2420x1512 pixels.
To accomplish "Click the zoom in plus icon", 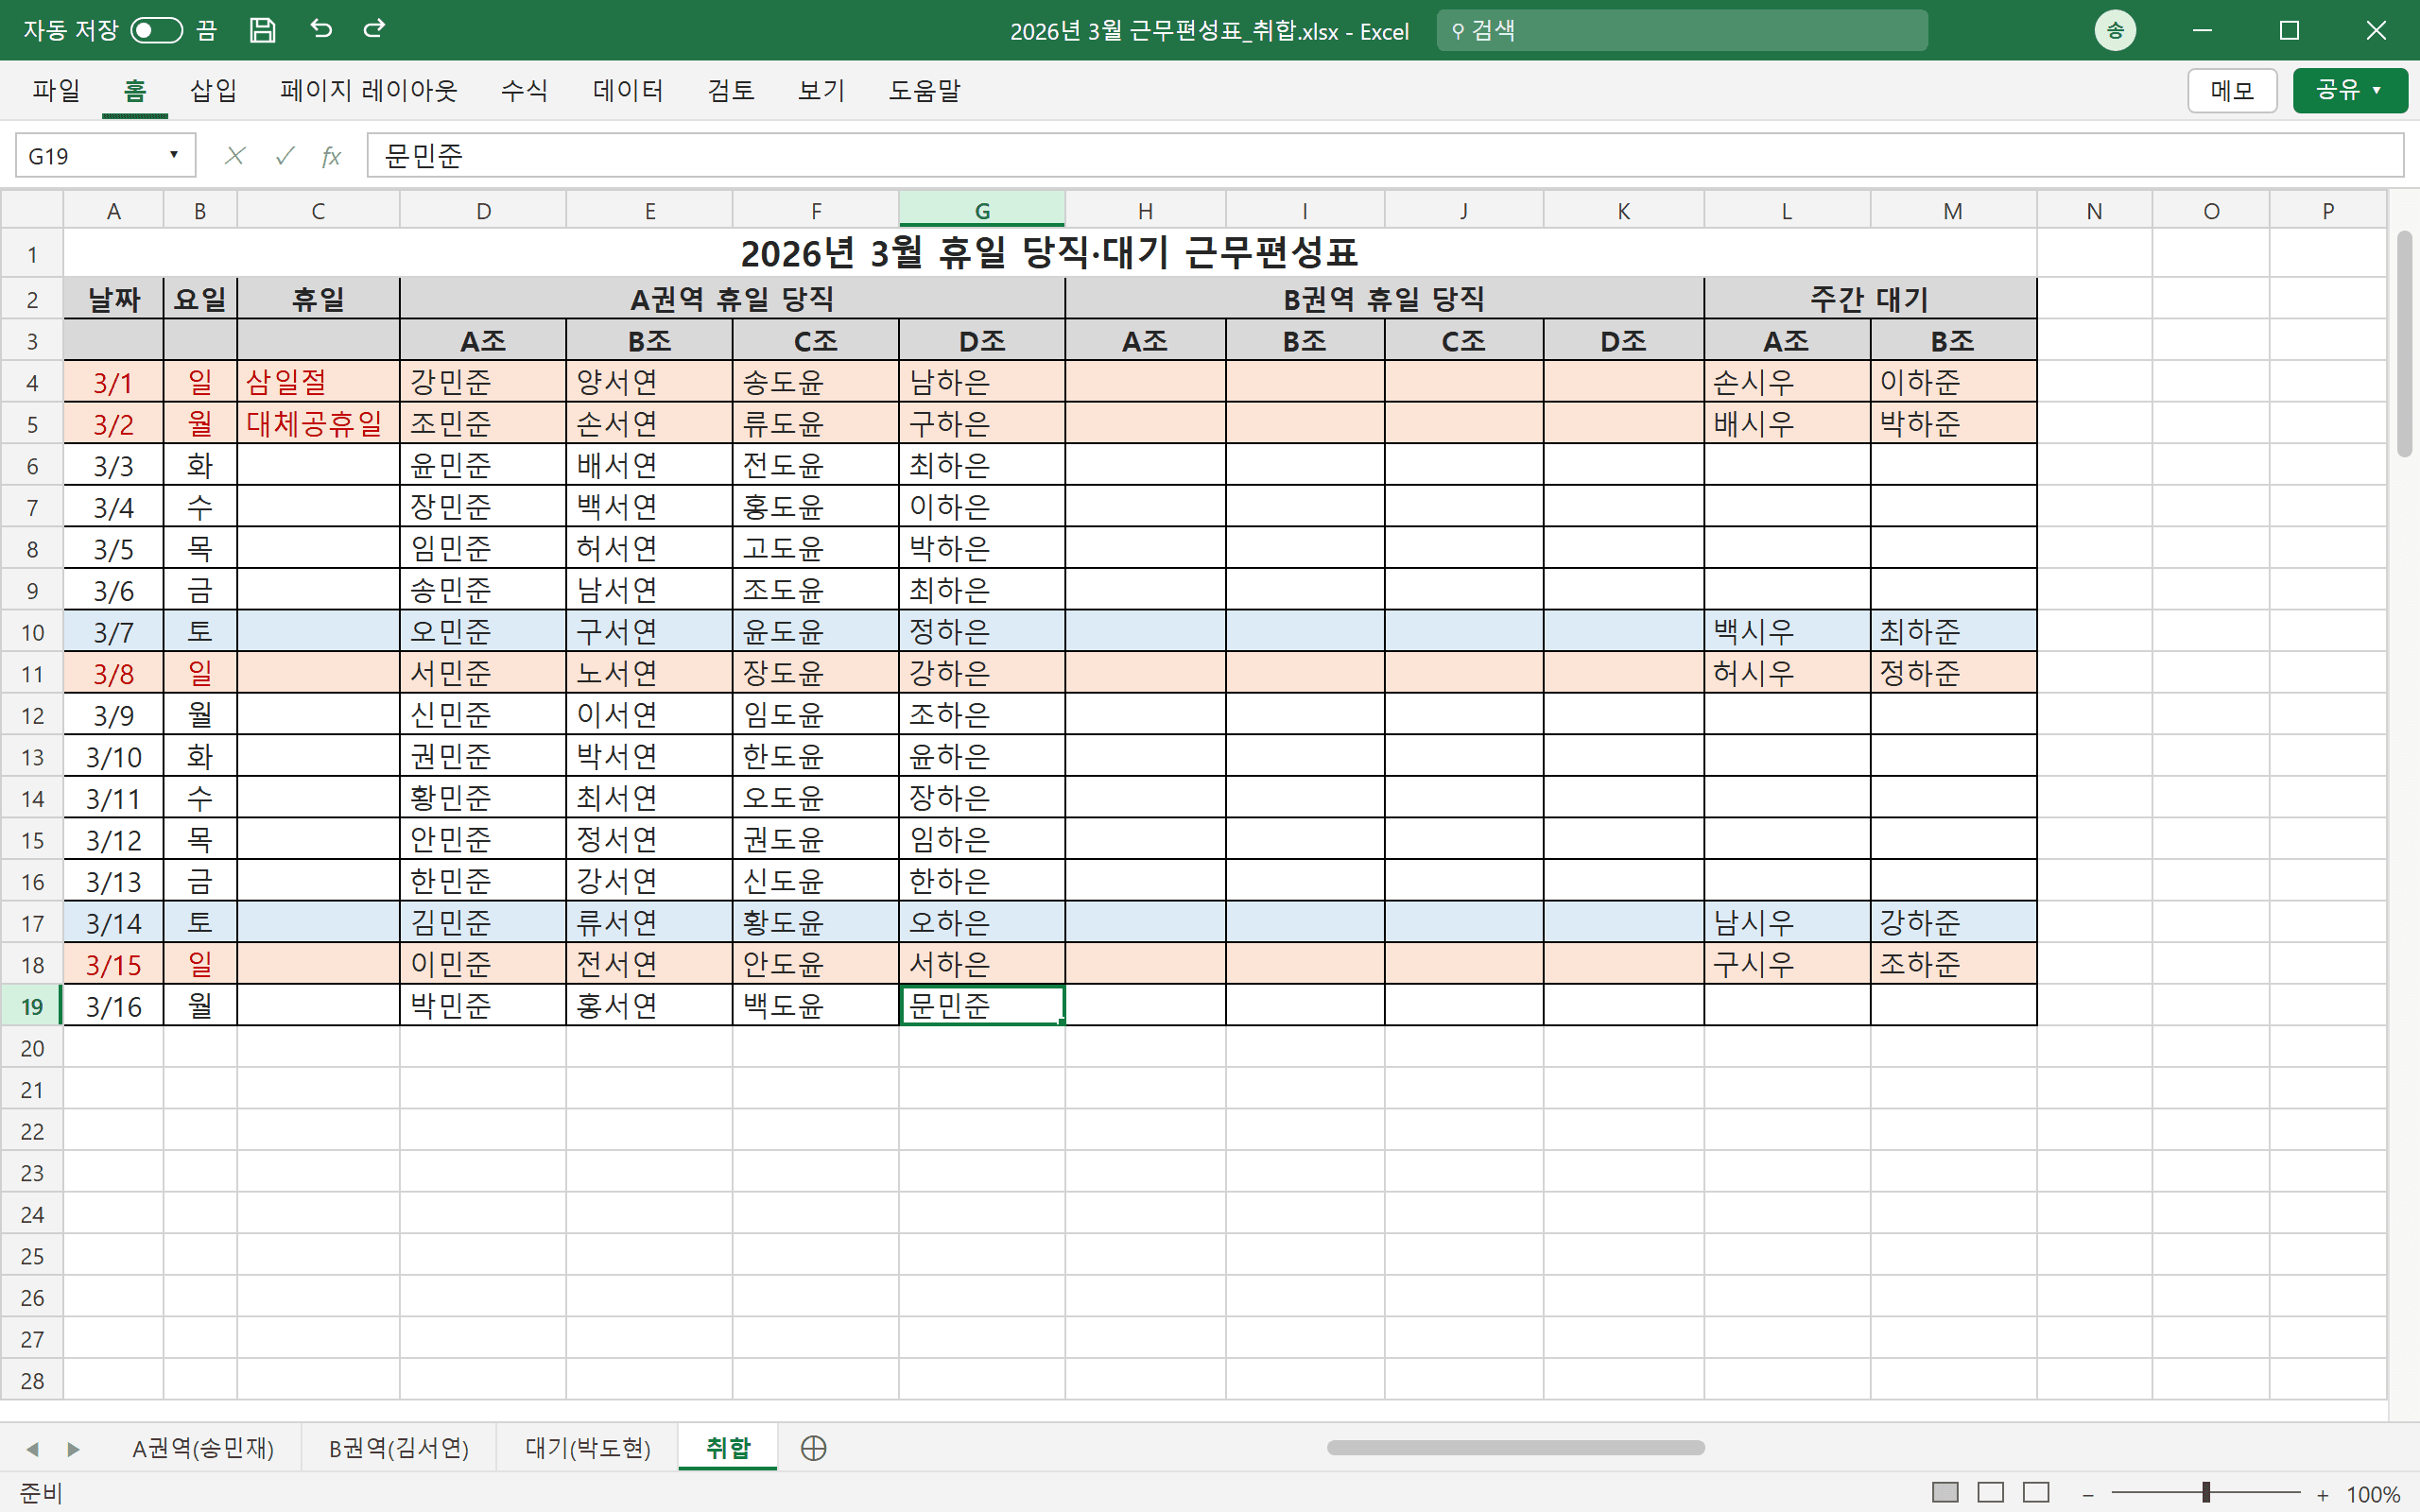I will 2322,1494.
